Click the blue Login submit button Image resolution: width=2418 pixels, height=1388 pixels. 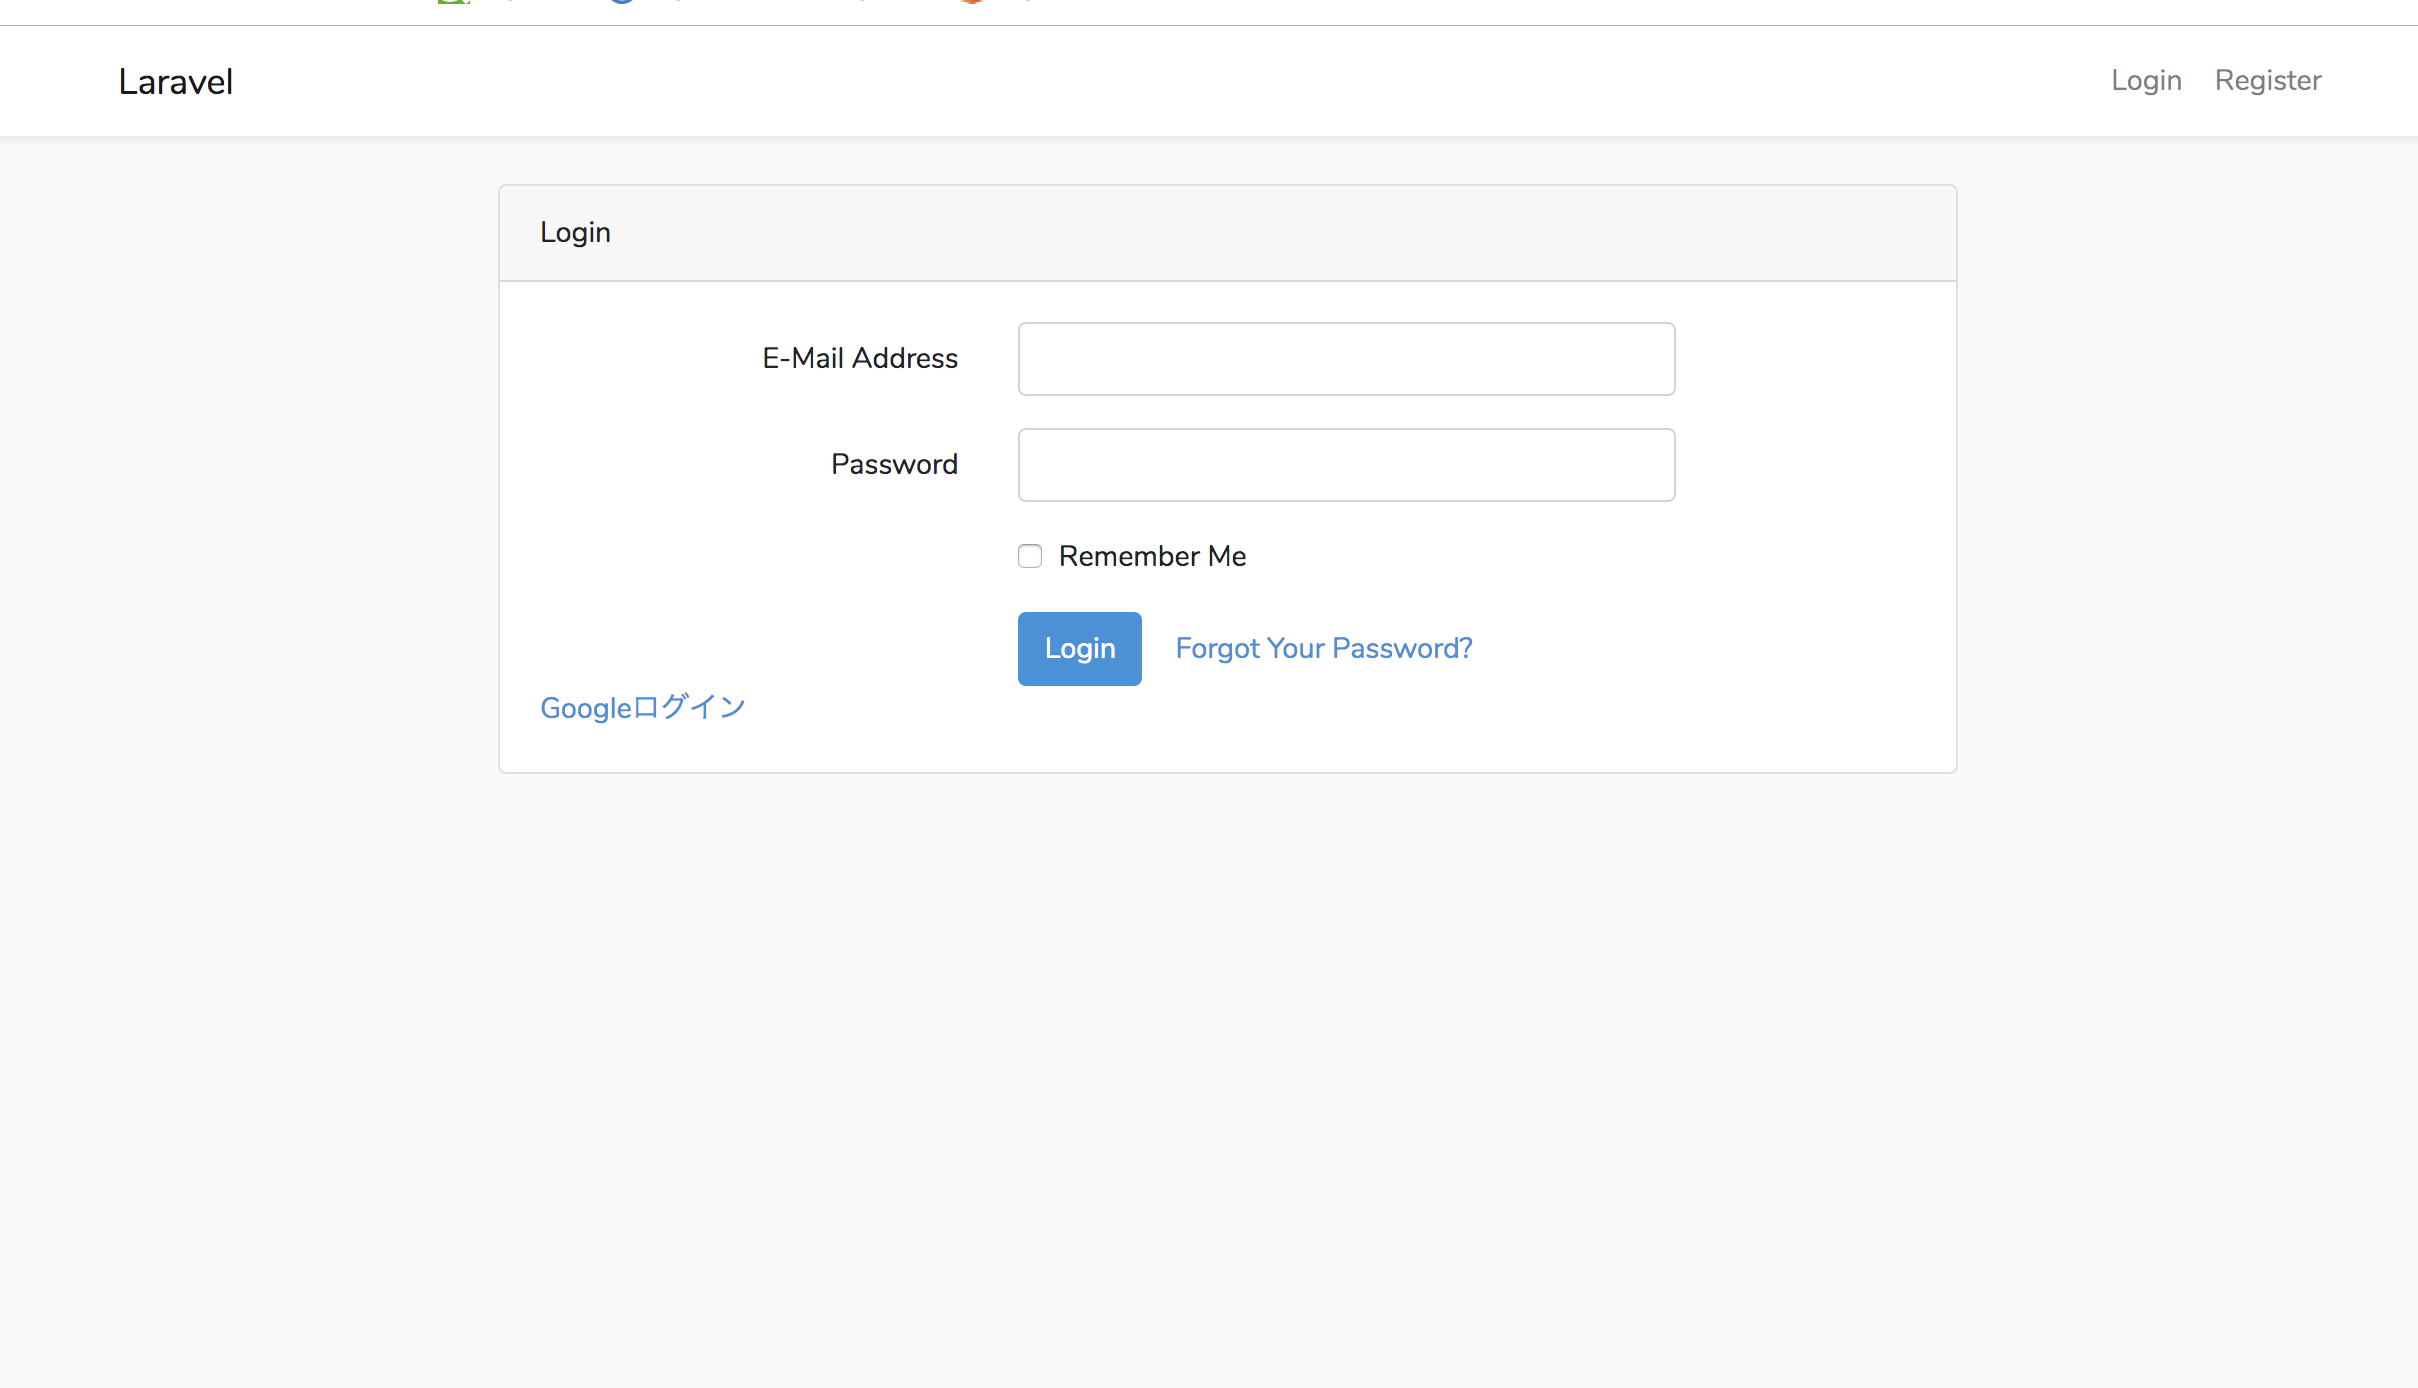click(1079, 648)
